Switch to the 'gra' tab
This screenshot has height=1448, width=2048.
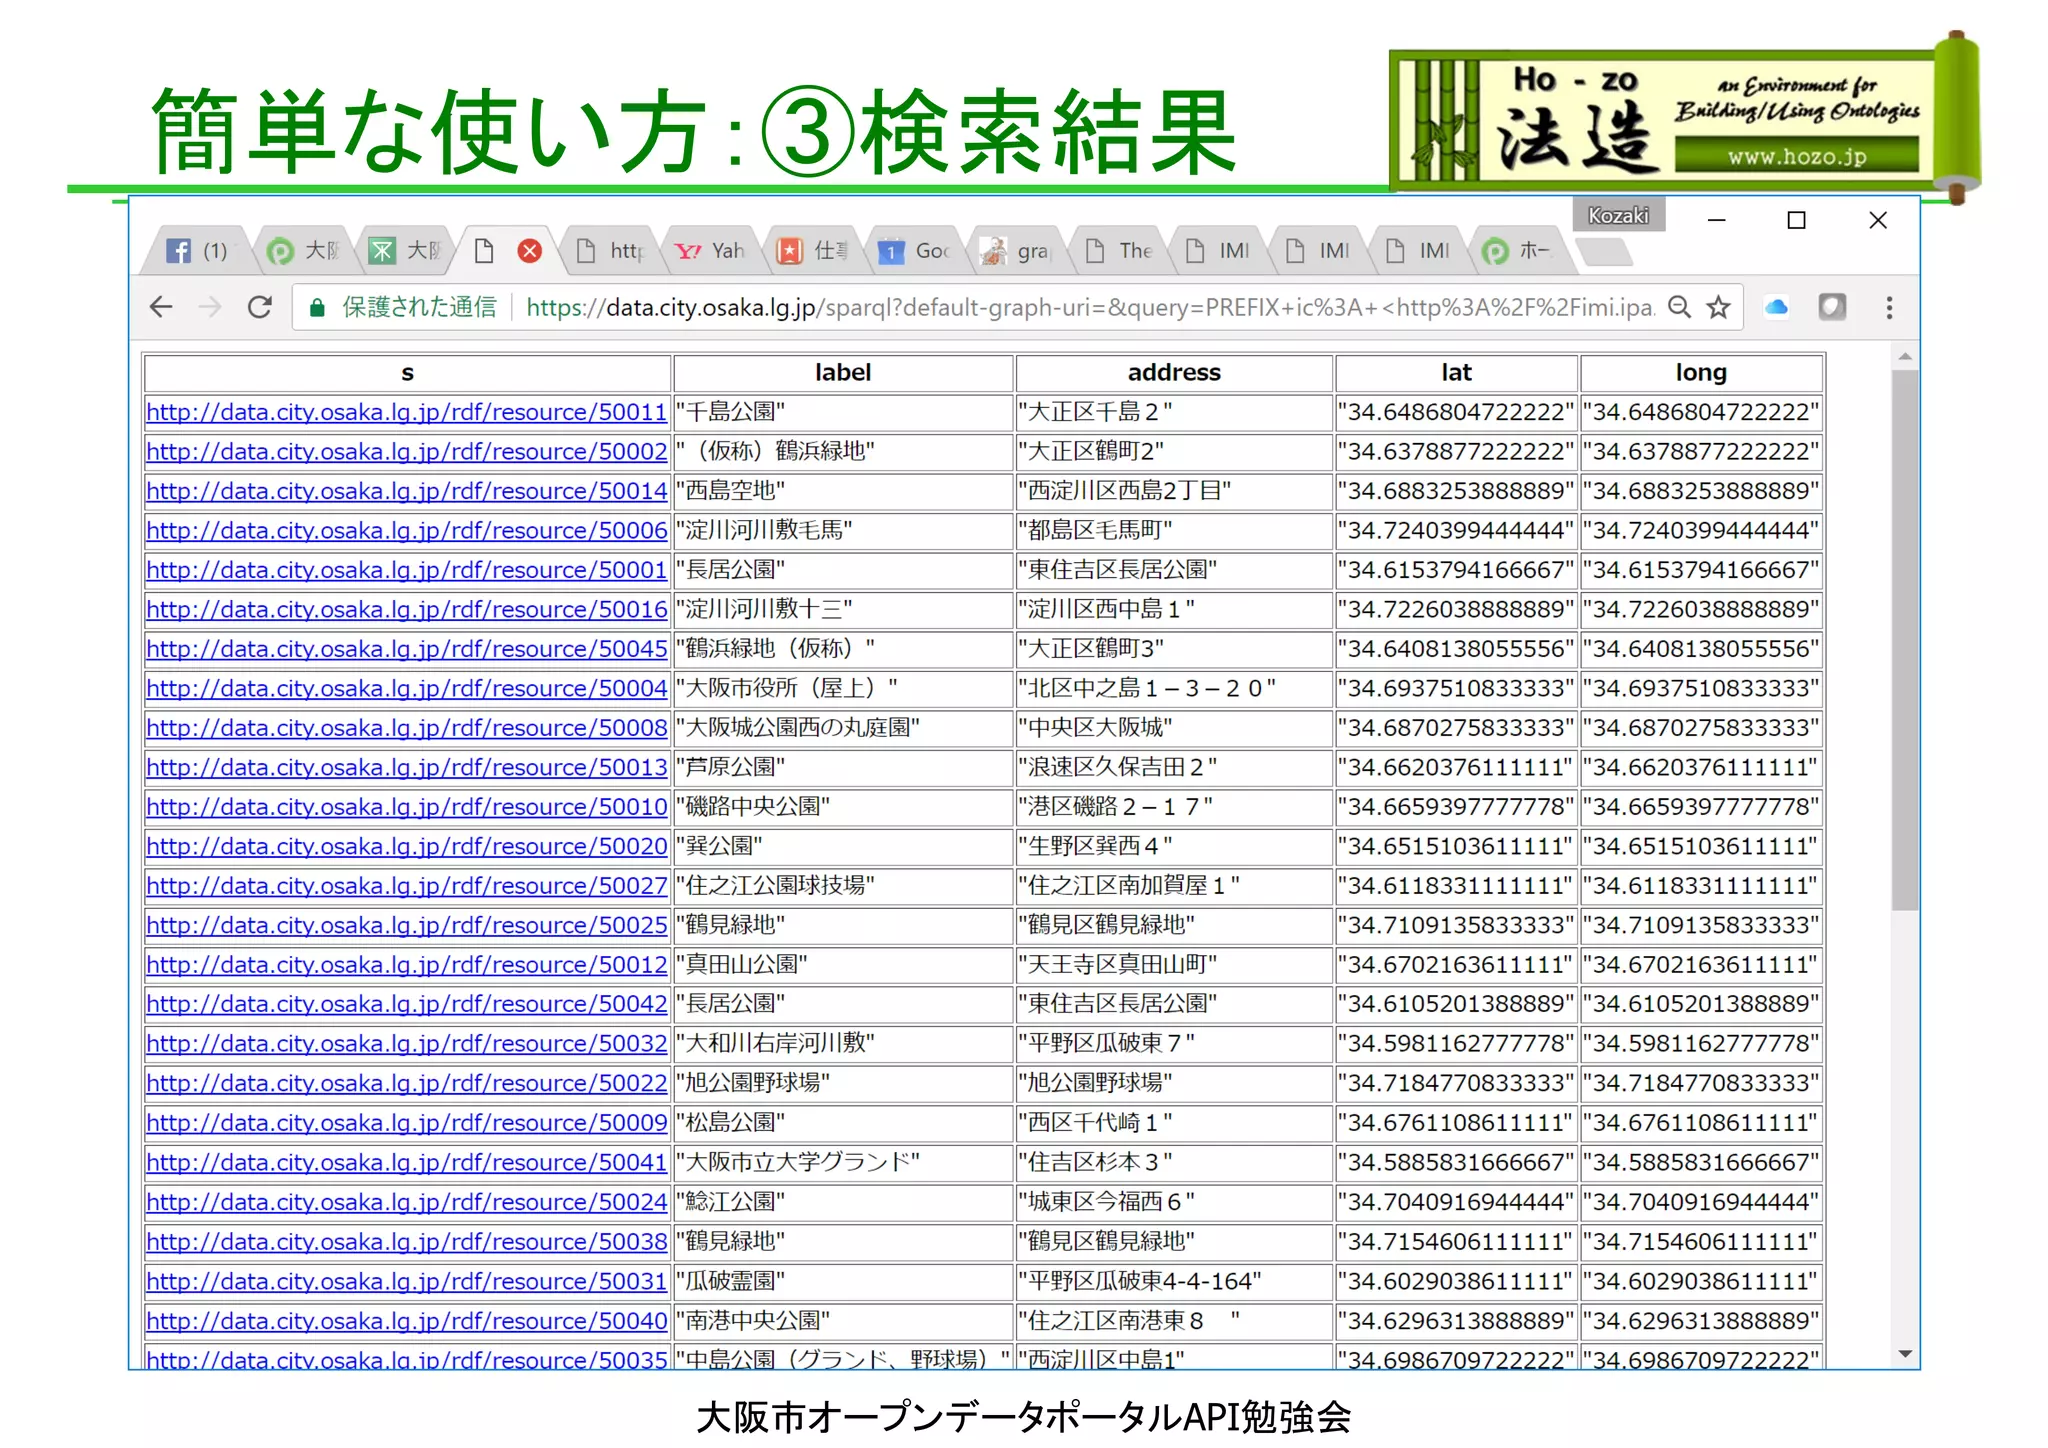tap(1015, 251)
